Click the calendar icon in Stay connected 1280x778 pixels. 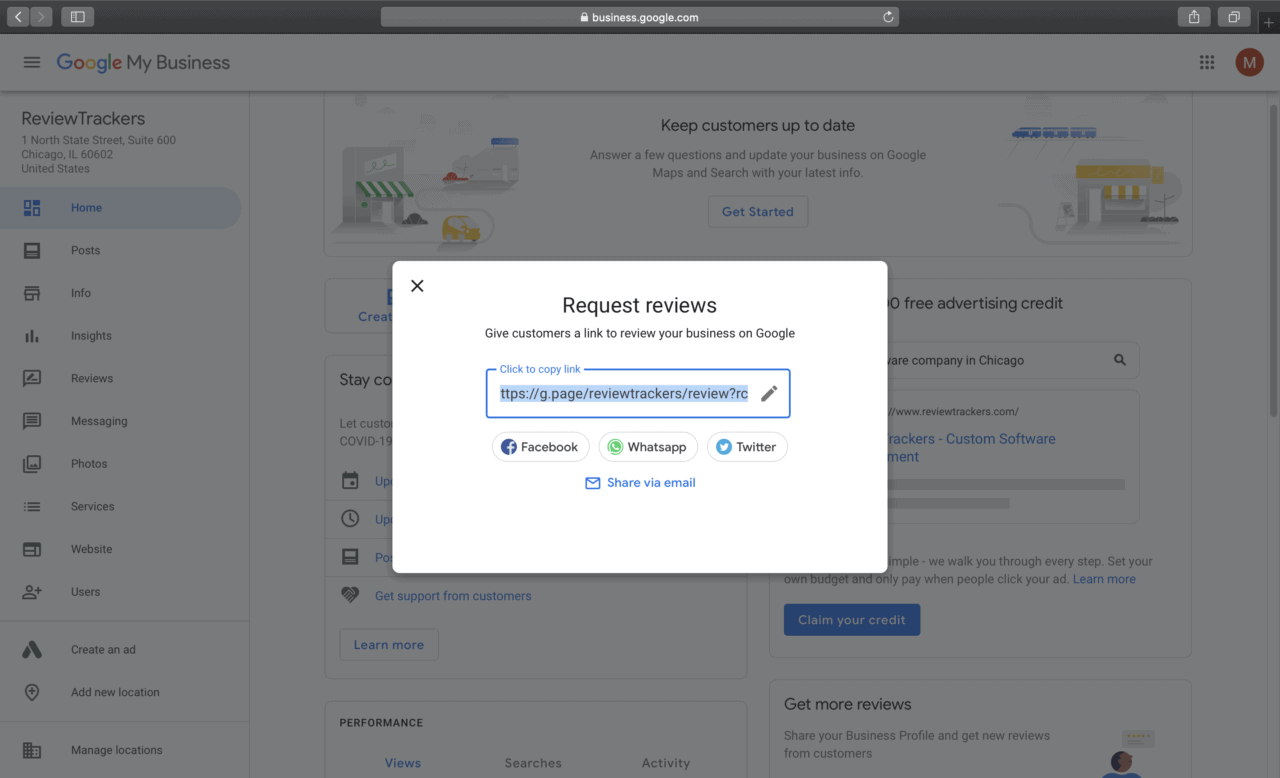point(350,481)
